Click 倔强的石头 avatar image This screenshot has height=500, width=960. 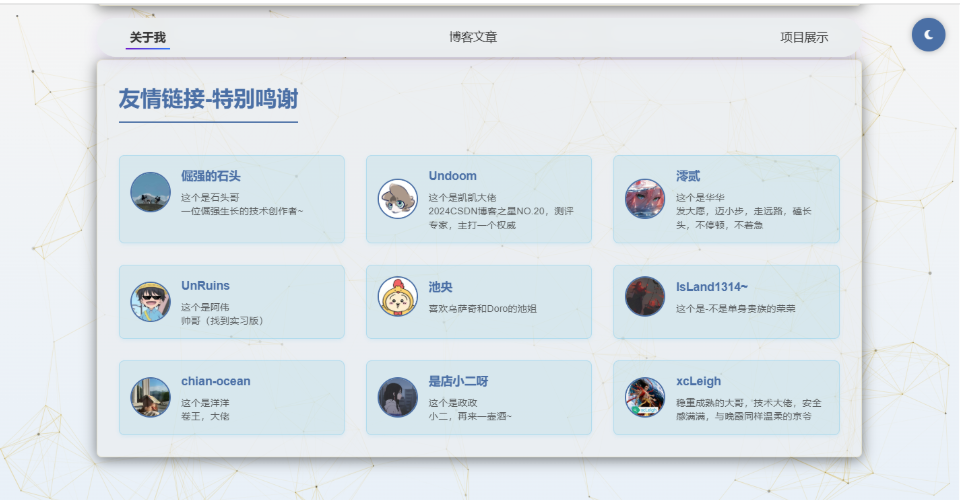coord(150,192)
